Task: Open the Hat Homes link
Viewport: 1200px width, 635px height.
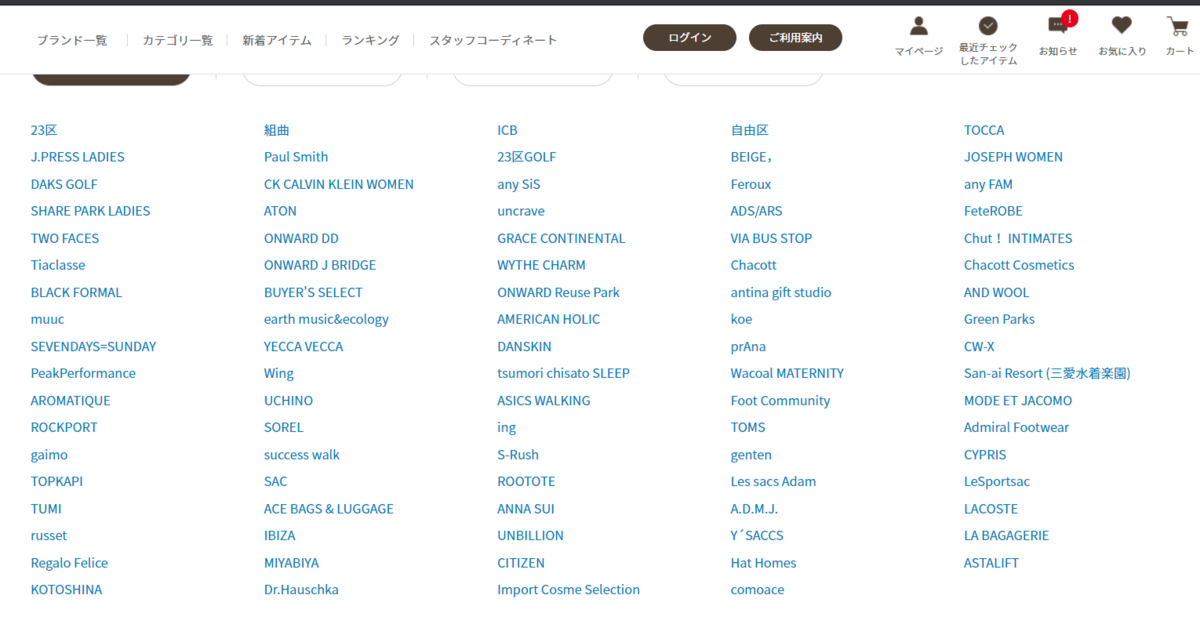Action: tap(763, 562)
